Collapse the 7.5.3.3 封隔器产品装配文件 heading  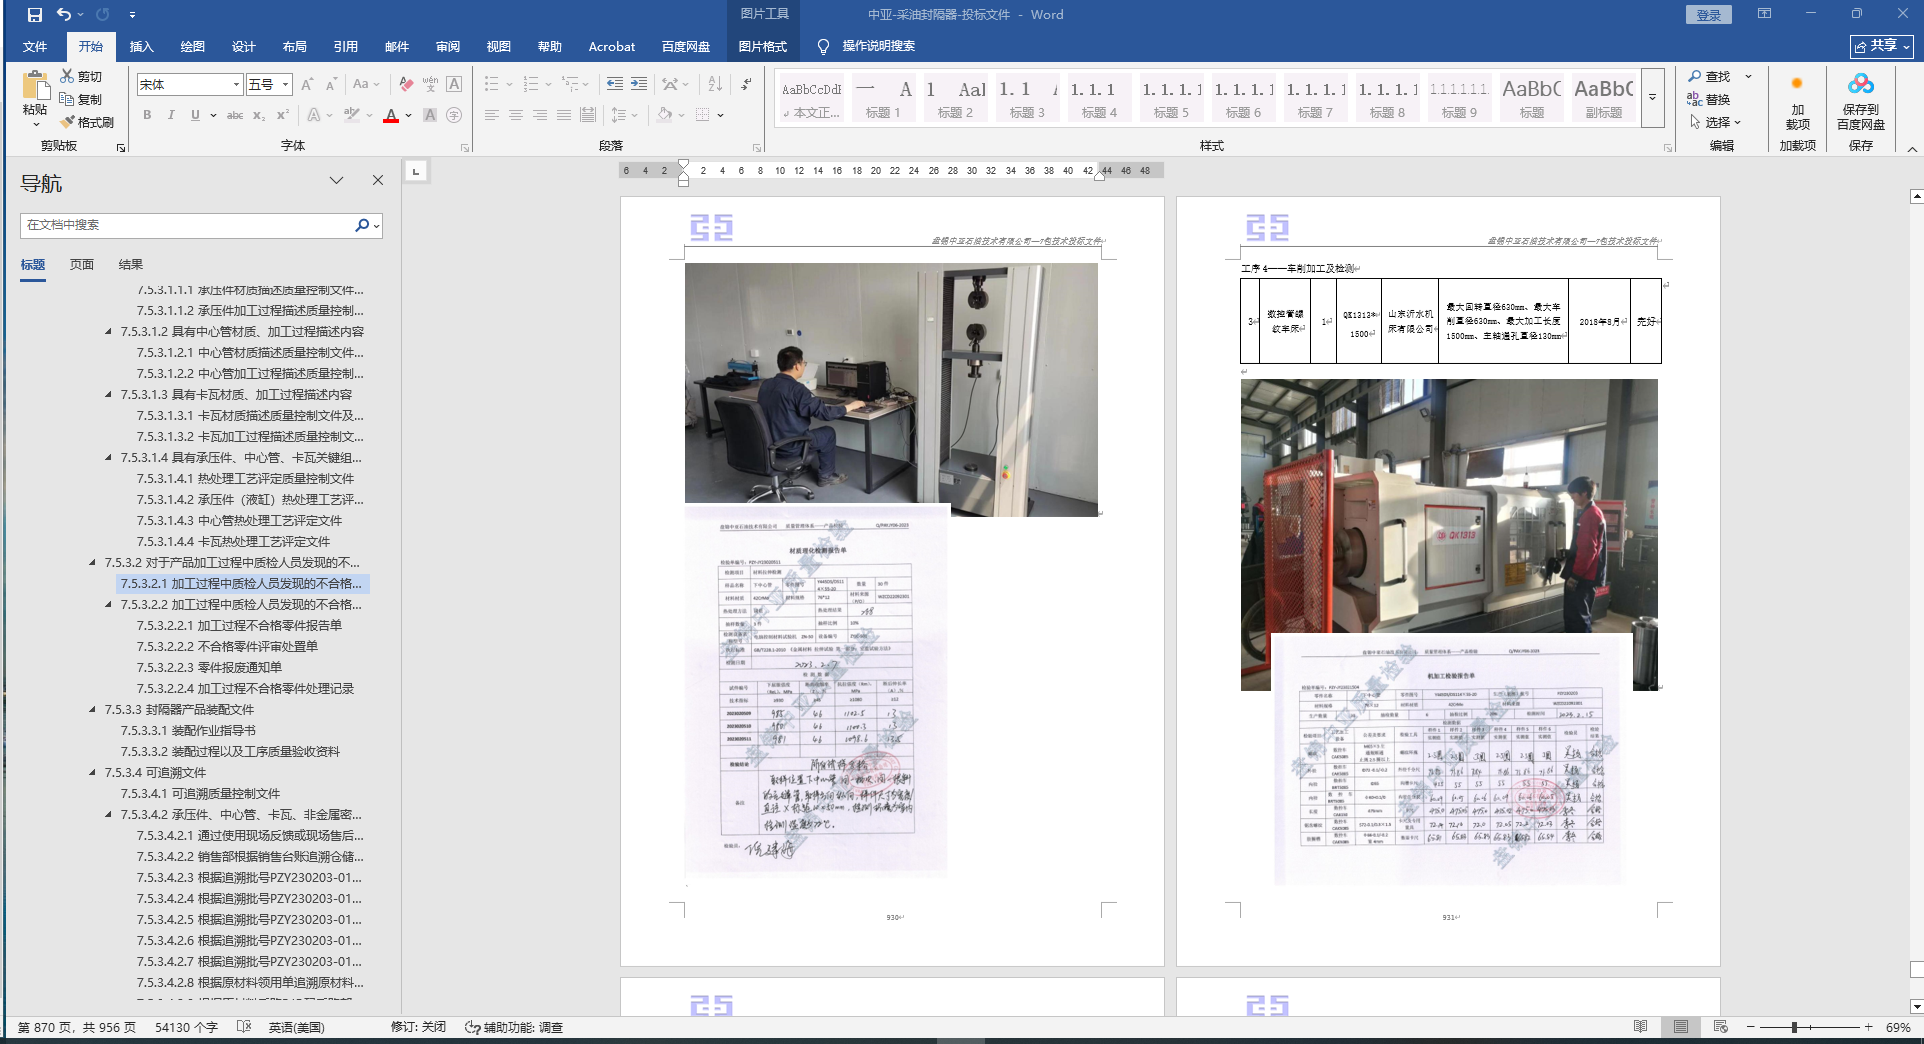[93, 710]
